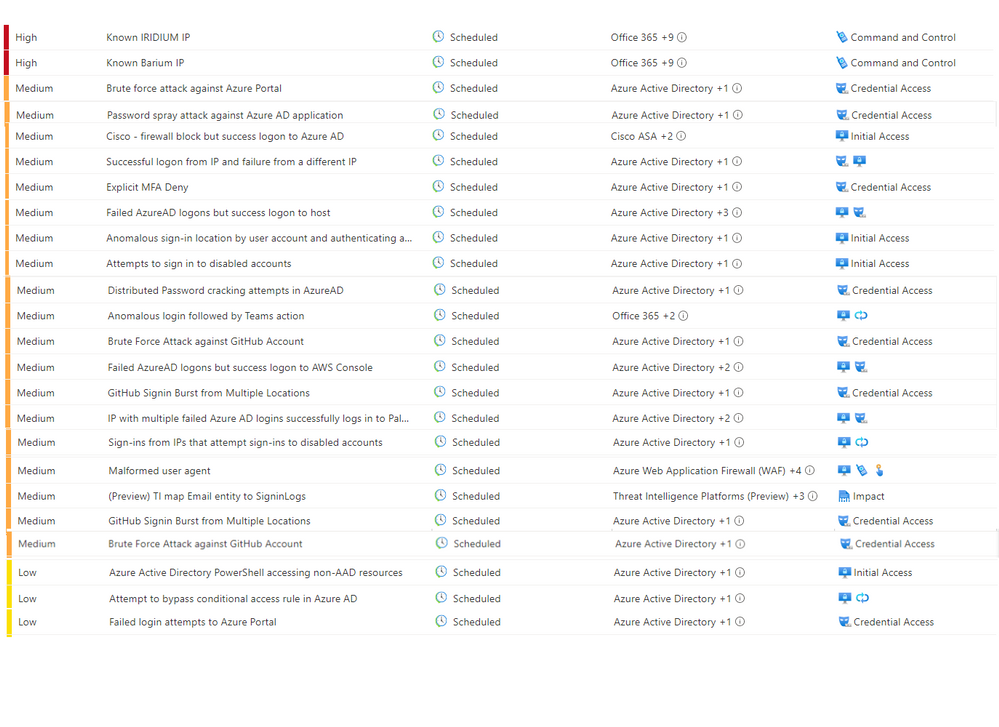Click Credential Access mask icon in Failed AzureAD logons to AWS Console row
This screenshot has height=727, width=999.
click(861, 367)
